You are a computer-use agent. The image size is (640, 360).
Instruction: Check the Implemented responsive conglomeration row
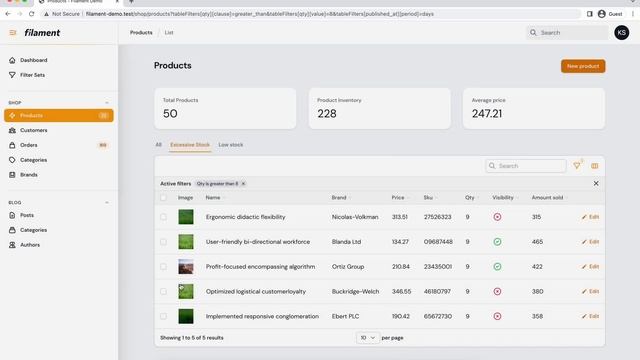point(163,316)
